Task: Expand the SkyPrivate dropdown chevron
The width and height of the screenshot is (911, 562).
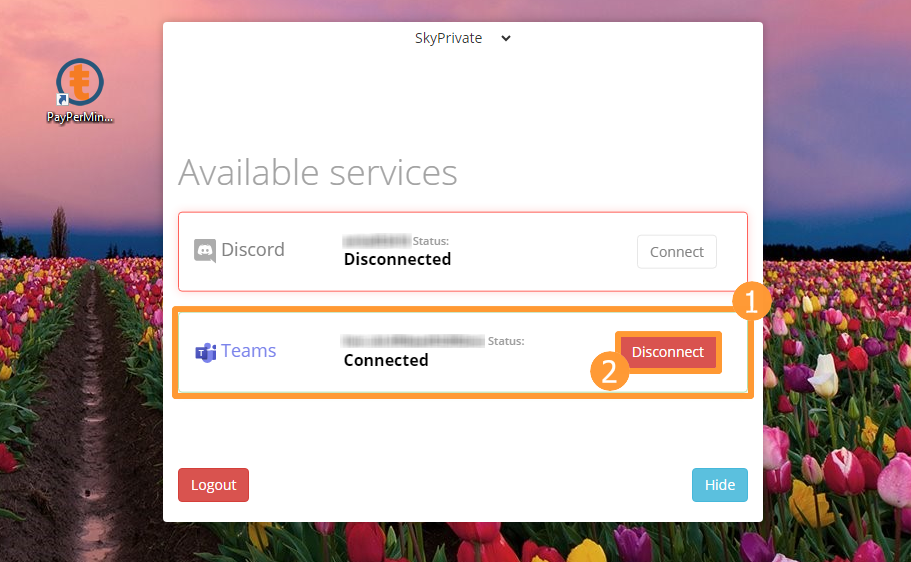Action: 505,39
